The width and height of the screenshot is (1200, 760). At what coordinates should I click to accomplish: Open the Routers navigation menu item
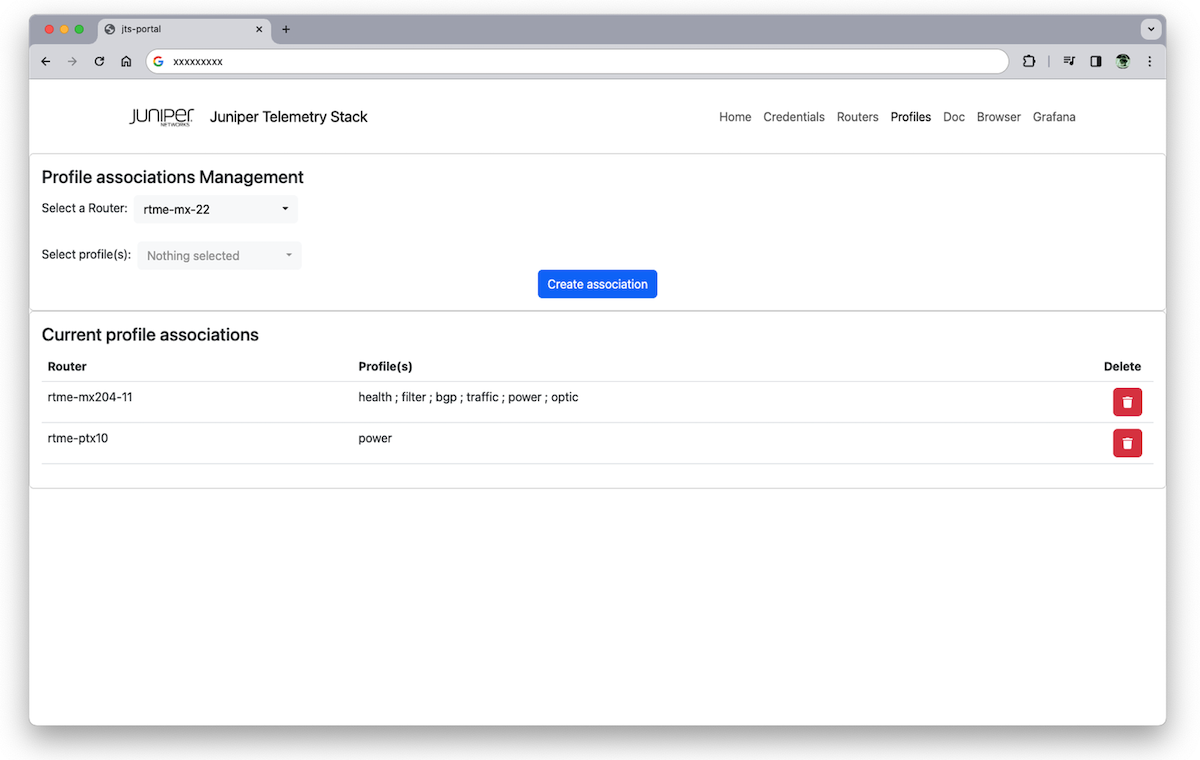coord(857,117)
